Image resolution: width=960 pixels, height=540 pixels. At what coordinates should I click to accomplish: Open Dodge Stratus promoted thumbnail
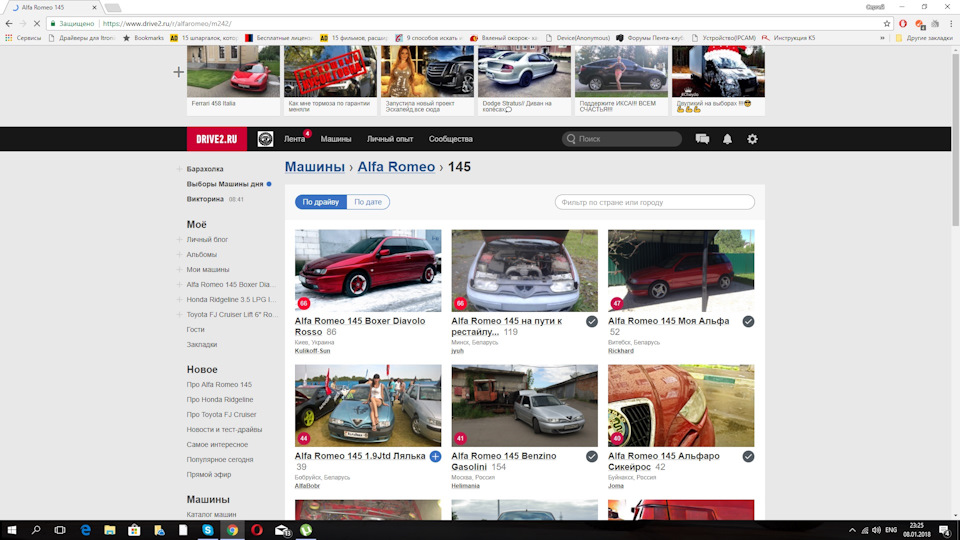pyautogui.click(x=524, y=72)
